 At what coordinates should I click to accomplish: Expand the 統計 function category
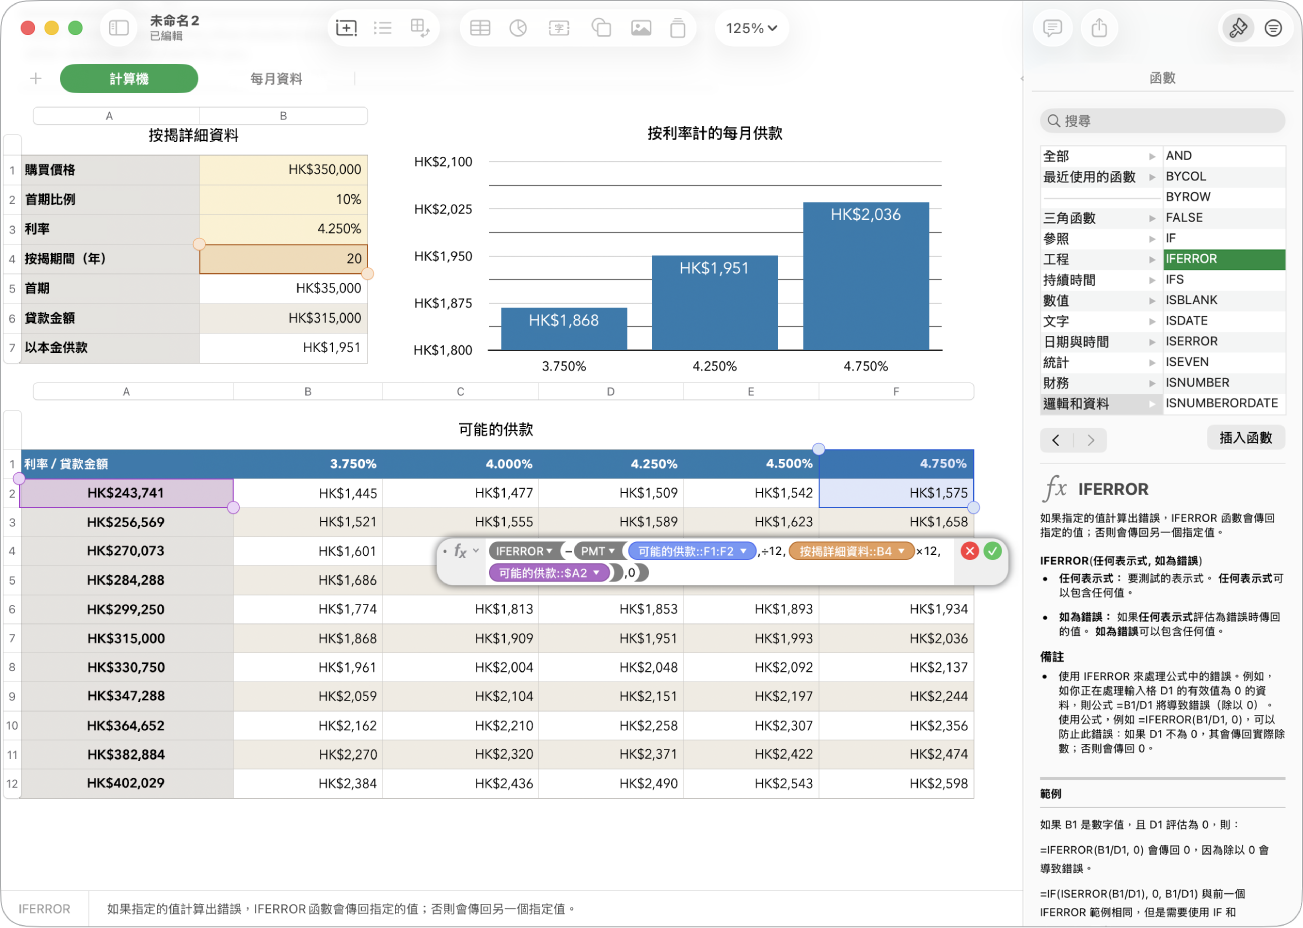point(1152,362)
